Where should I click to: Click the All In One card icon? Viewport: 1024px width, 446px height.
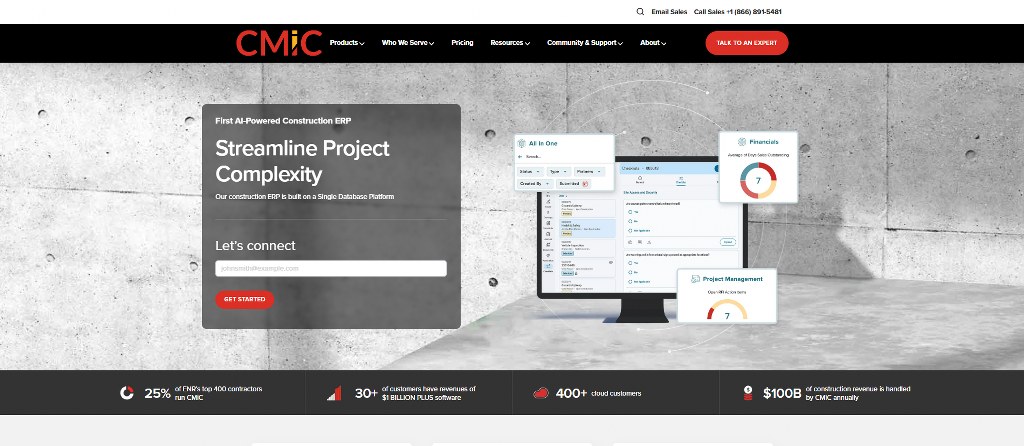(x=521, y=143)
